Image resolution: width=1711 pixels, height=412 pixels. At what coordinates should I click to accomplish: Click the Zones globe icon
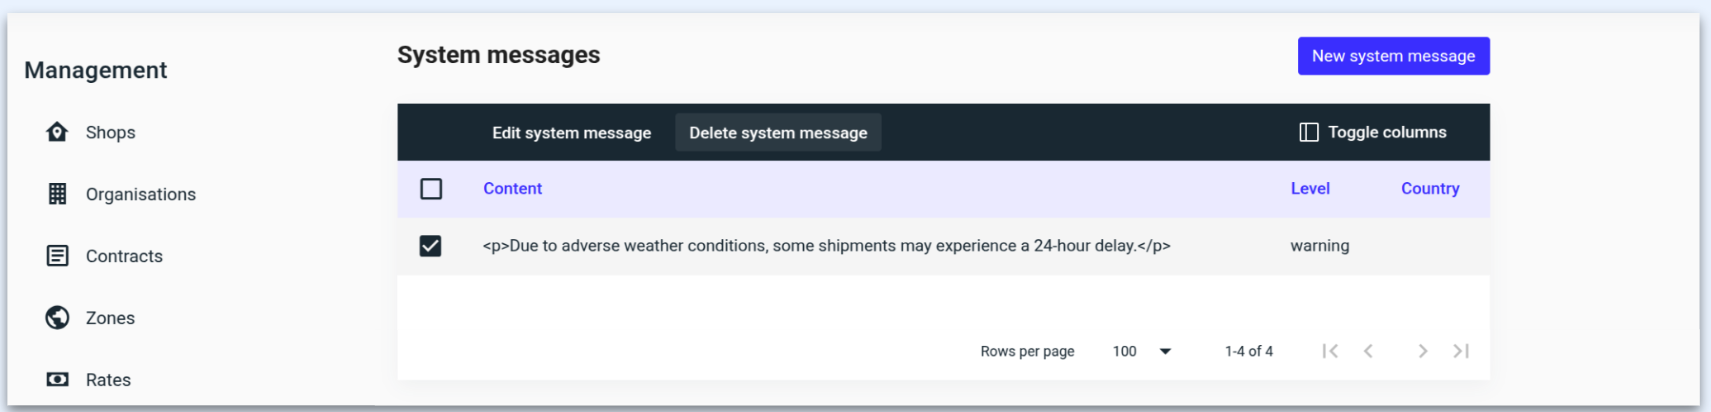tap(57, 318)
